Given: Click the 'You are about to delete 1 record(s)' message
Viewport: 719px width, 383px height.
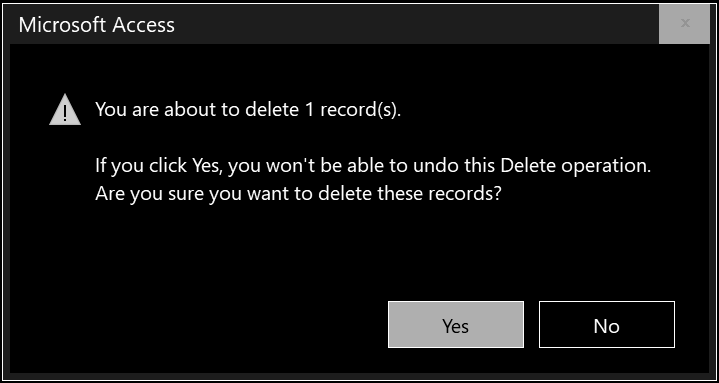Looking at the screenshot, I should pos(248,110).
